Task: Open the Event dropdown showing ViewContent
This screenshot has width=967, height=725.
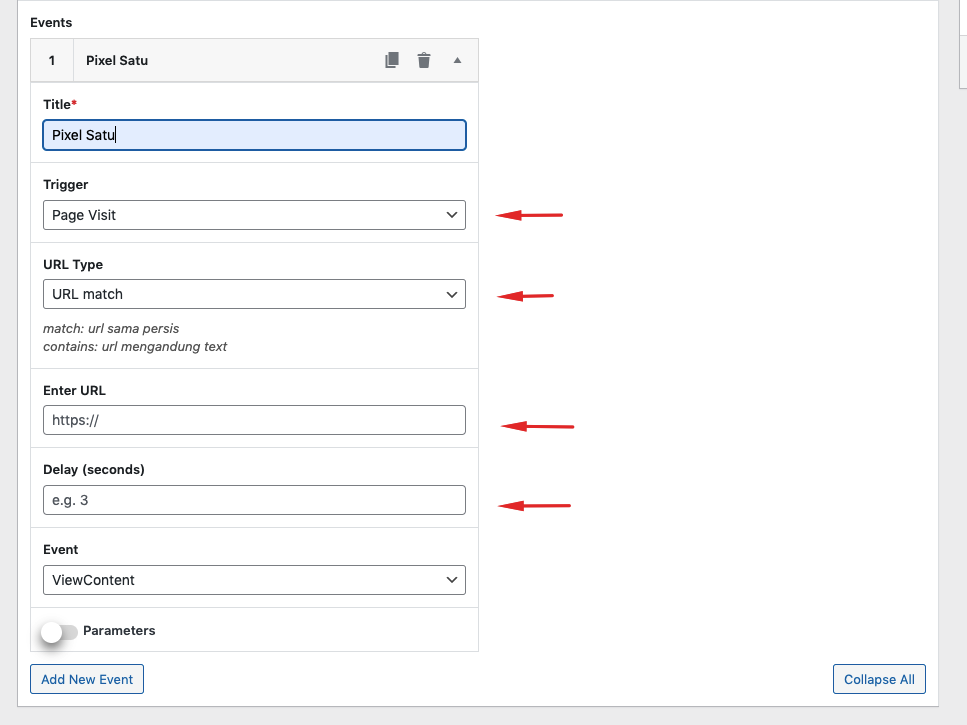Action: 254,580
